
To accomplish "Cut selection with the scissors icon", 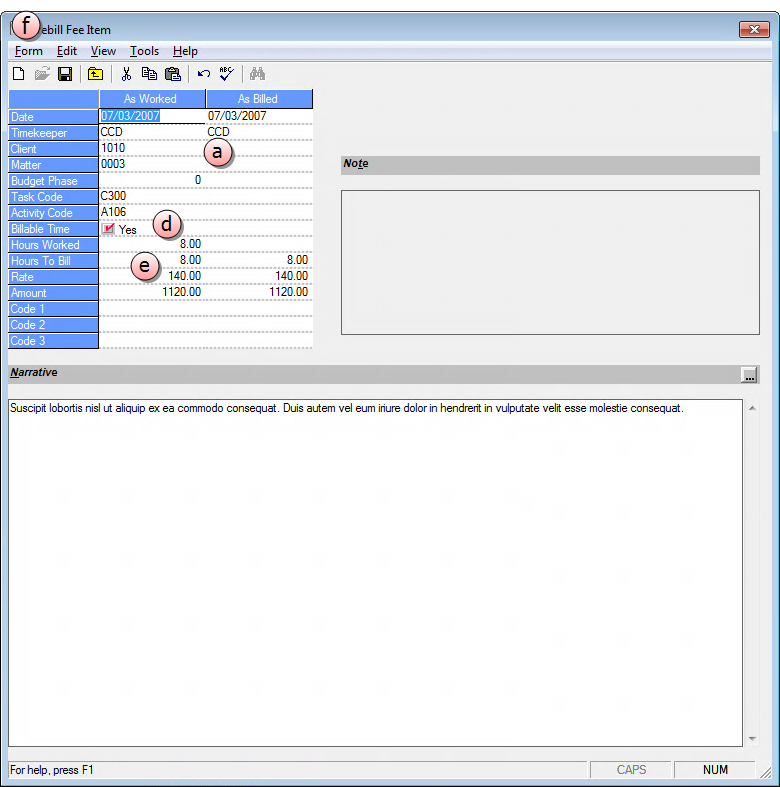I will [126, 74].
